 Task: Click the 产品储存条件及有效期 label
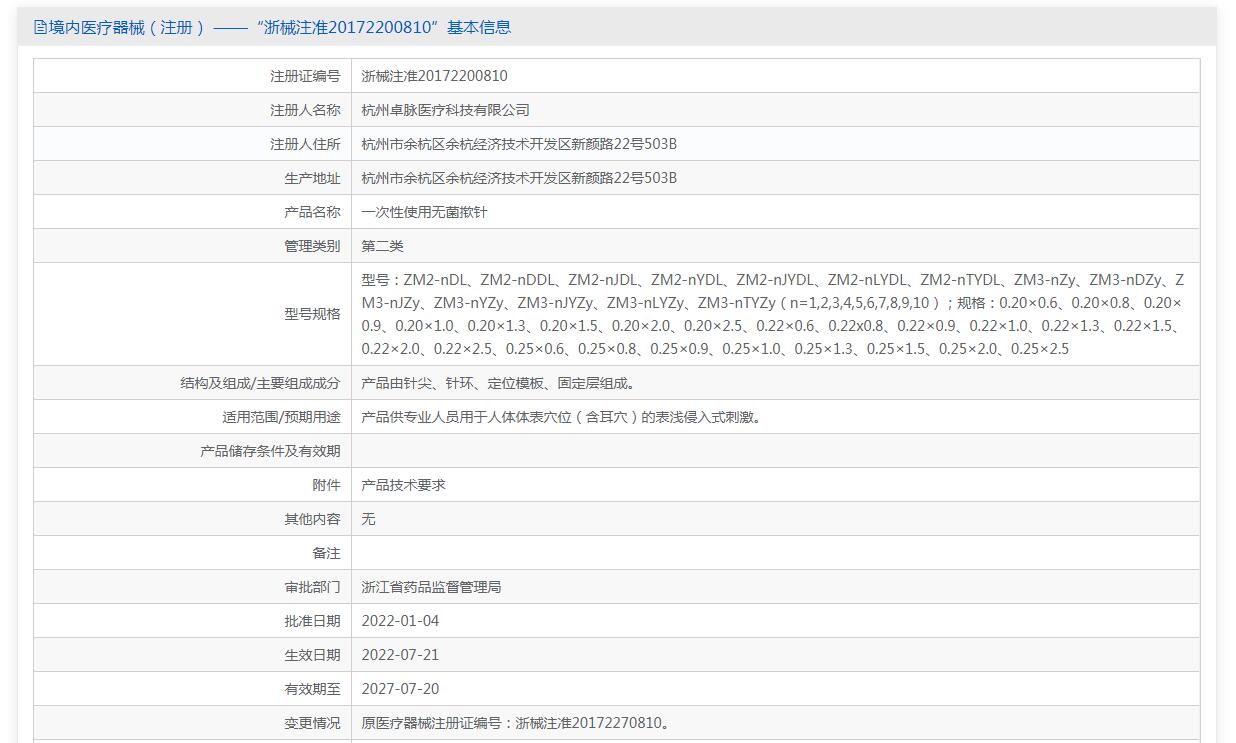[x=270, y=451]
